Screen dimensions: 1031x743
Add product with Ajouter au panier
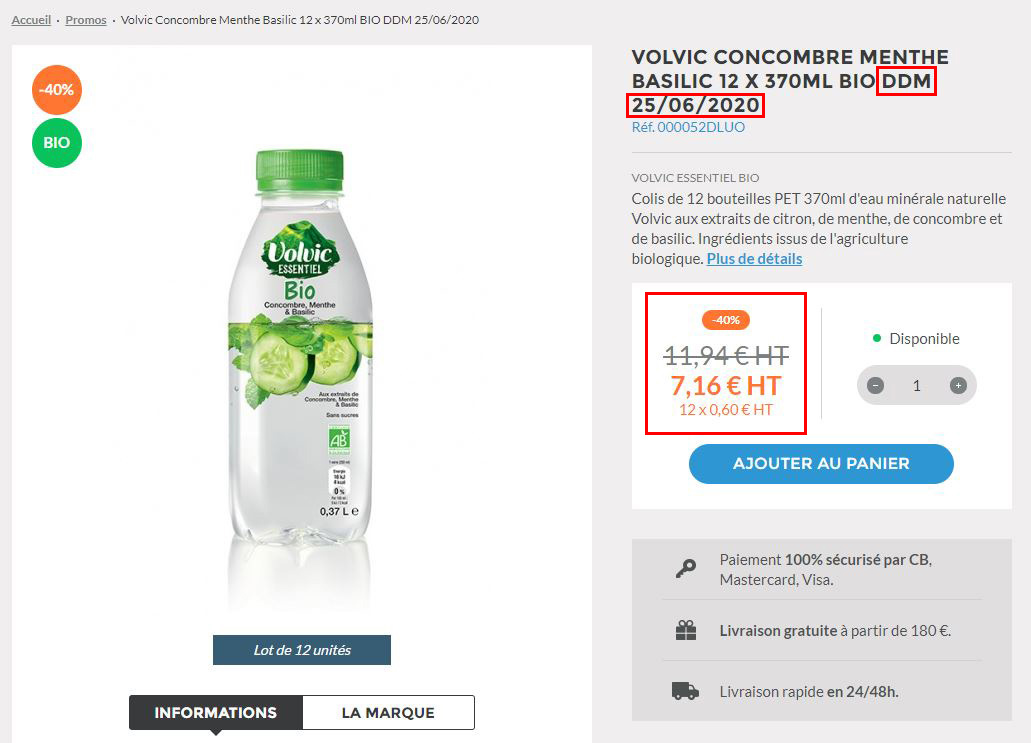(821, 464)
